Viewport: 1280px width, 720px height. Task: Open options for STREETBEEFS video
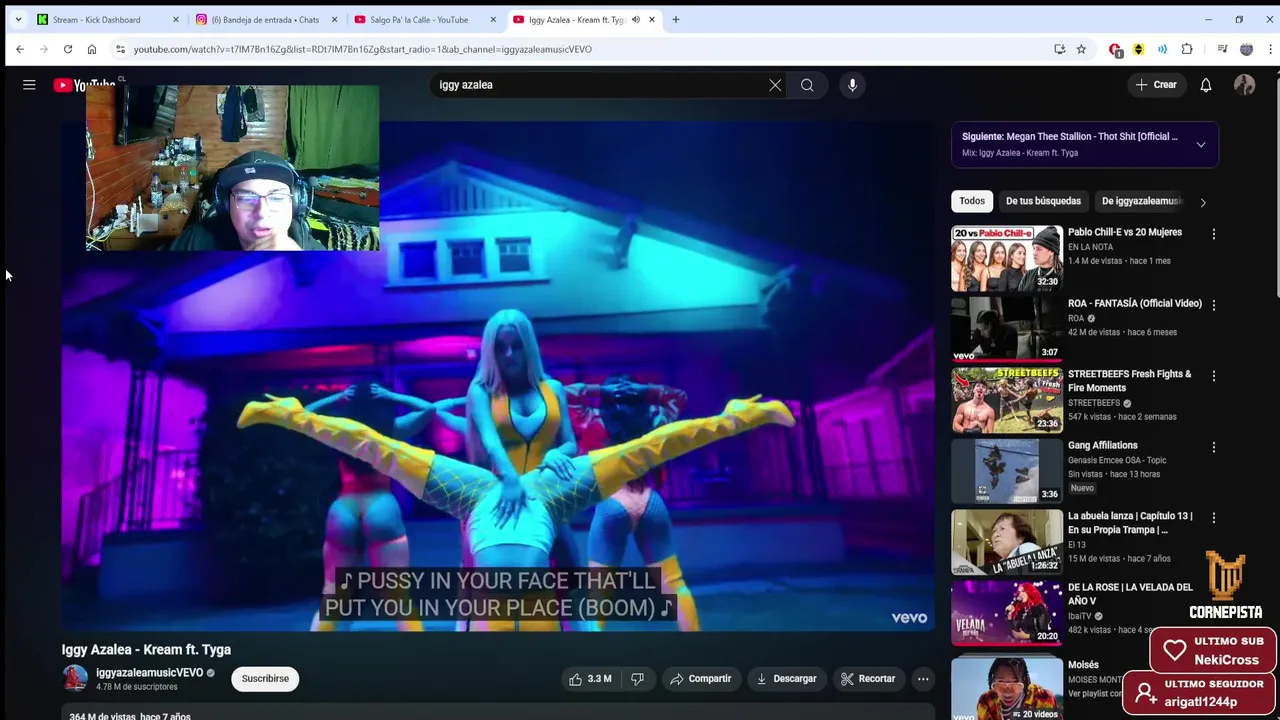pos(1214,376)
